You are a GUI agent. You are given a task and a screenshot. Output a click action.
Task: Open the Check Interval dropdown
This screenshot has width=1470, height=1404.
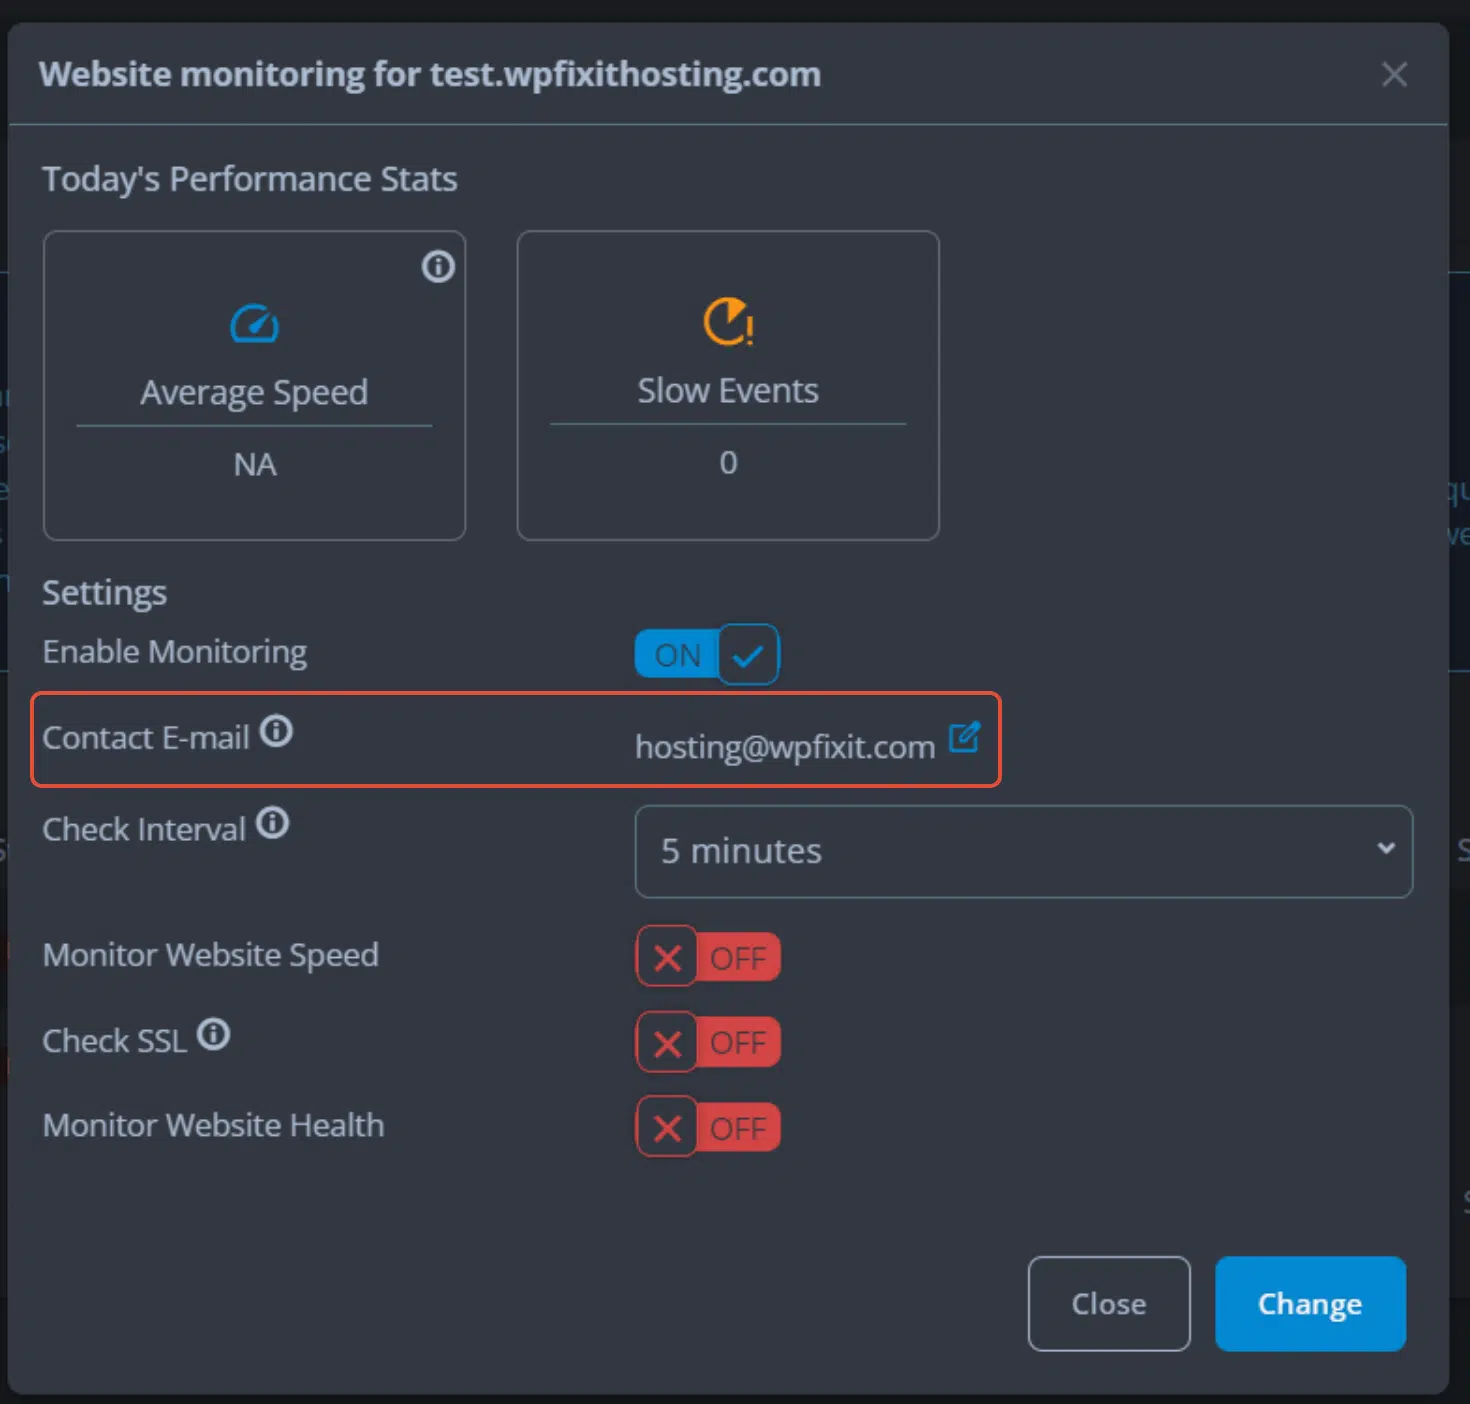(x=1023, y=851)
